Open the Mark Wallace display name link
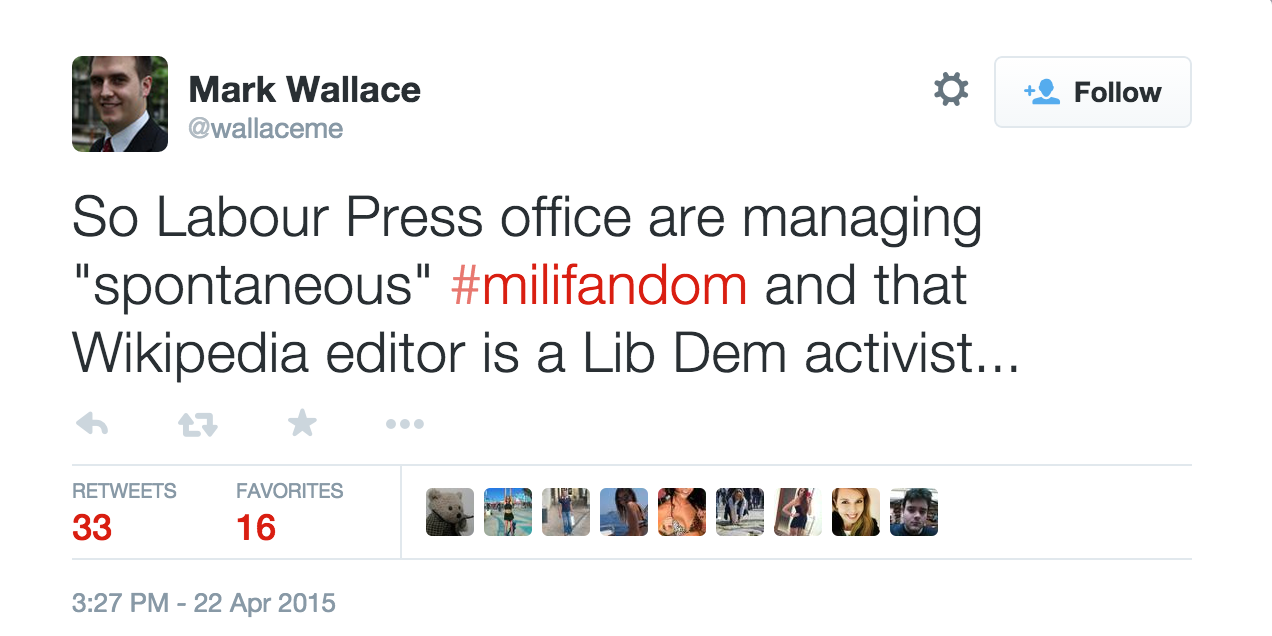The image size is (1272, 636). tap(304, 89)
